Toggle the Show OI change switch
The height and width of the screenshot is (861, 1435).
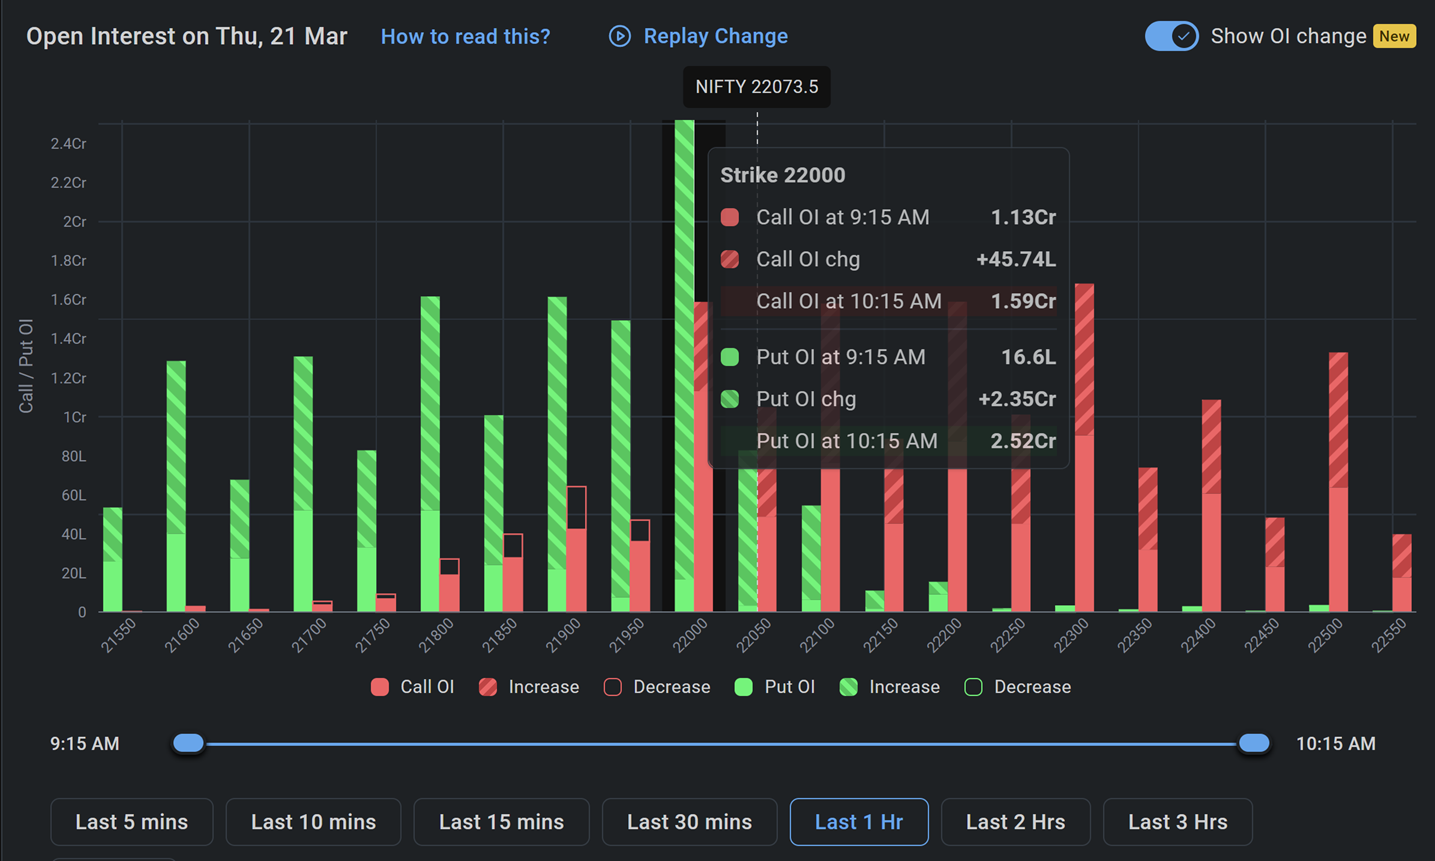point(1171,37)
